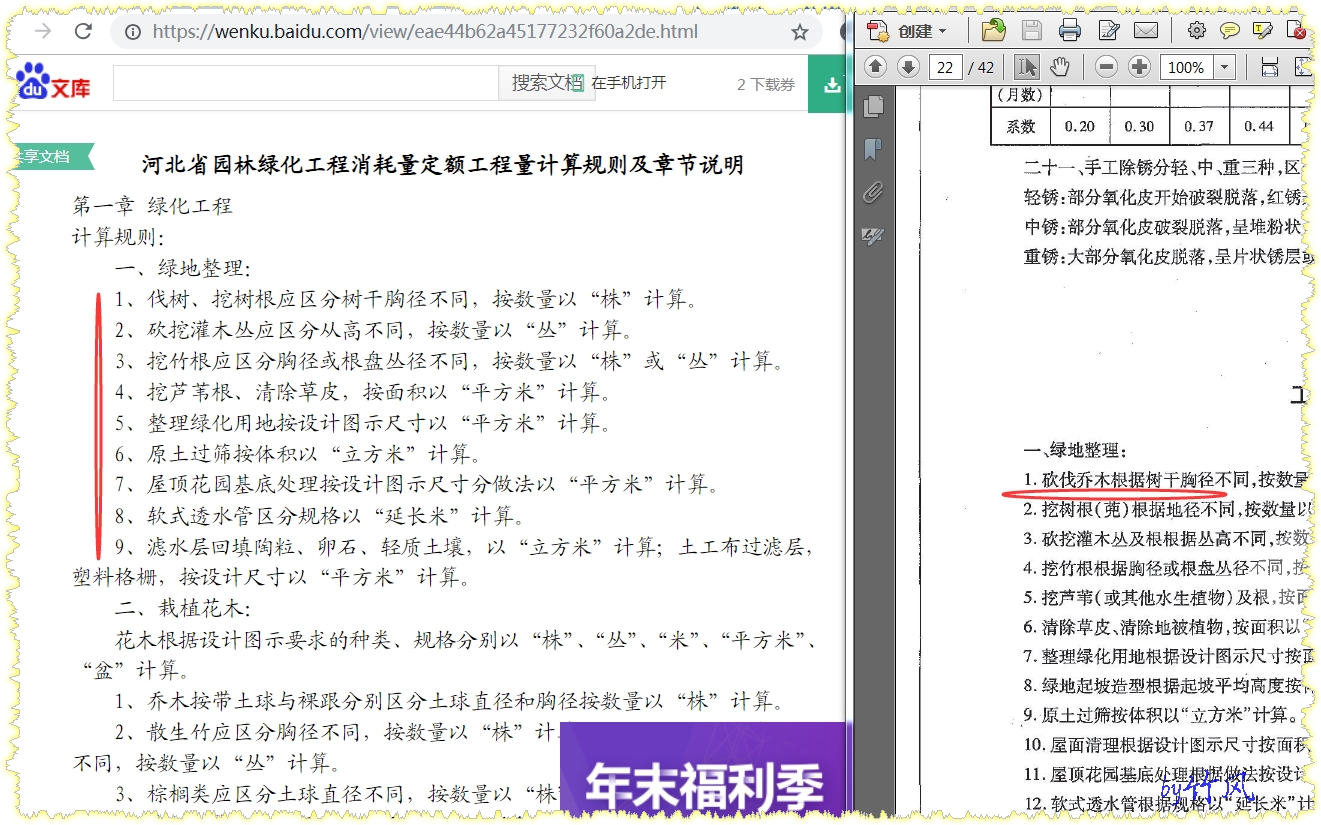Image resolution: width=1321 pixels, height=825 pixels.
Task: Select the text selection cursor tool
Action: click(1026, 67)
